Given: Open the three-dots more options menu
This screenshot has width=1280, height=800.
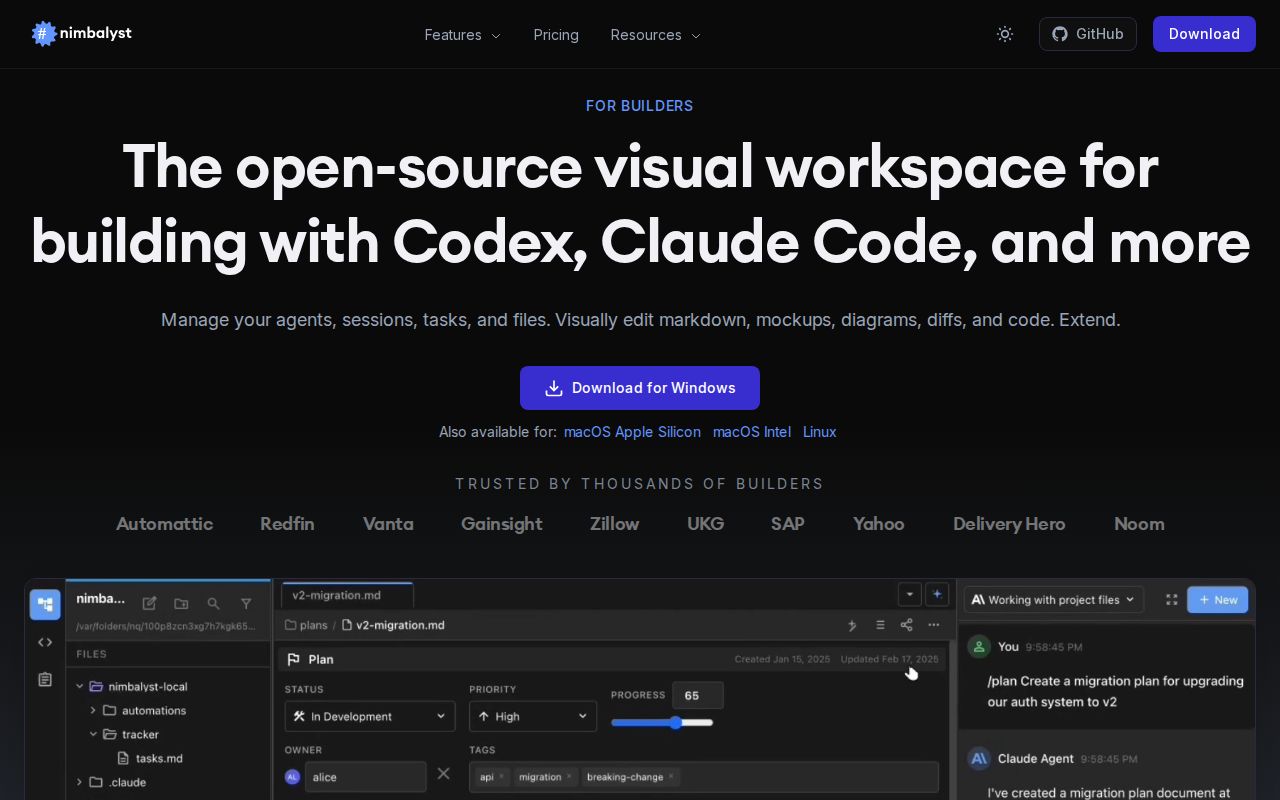Looking at the screenshot, I should click(934, 625).
